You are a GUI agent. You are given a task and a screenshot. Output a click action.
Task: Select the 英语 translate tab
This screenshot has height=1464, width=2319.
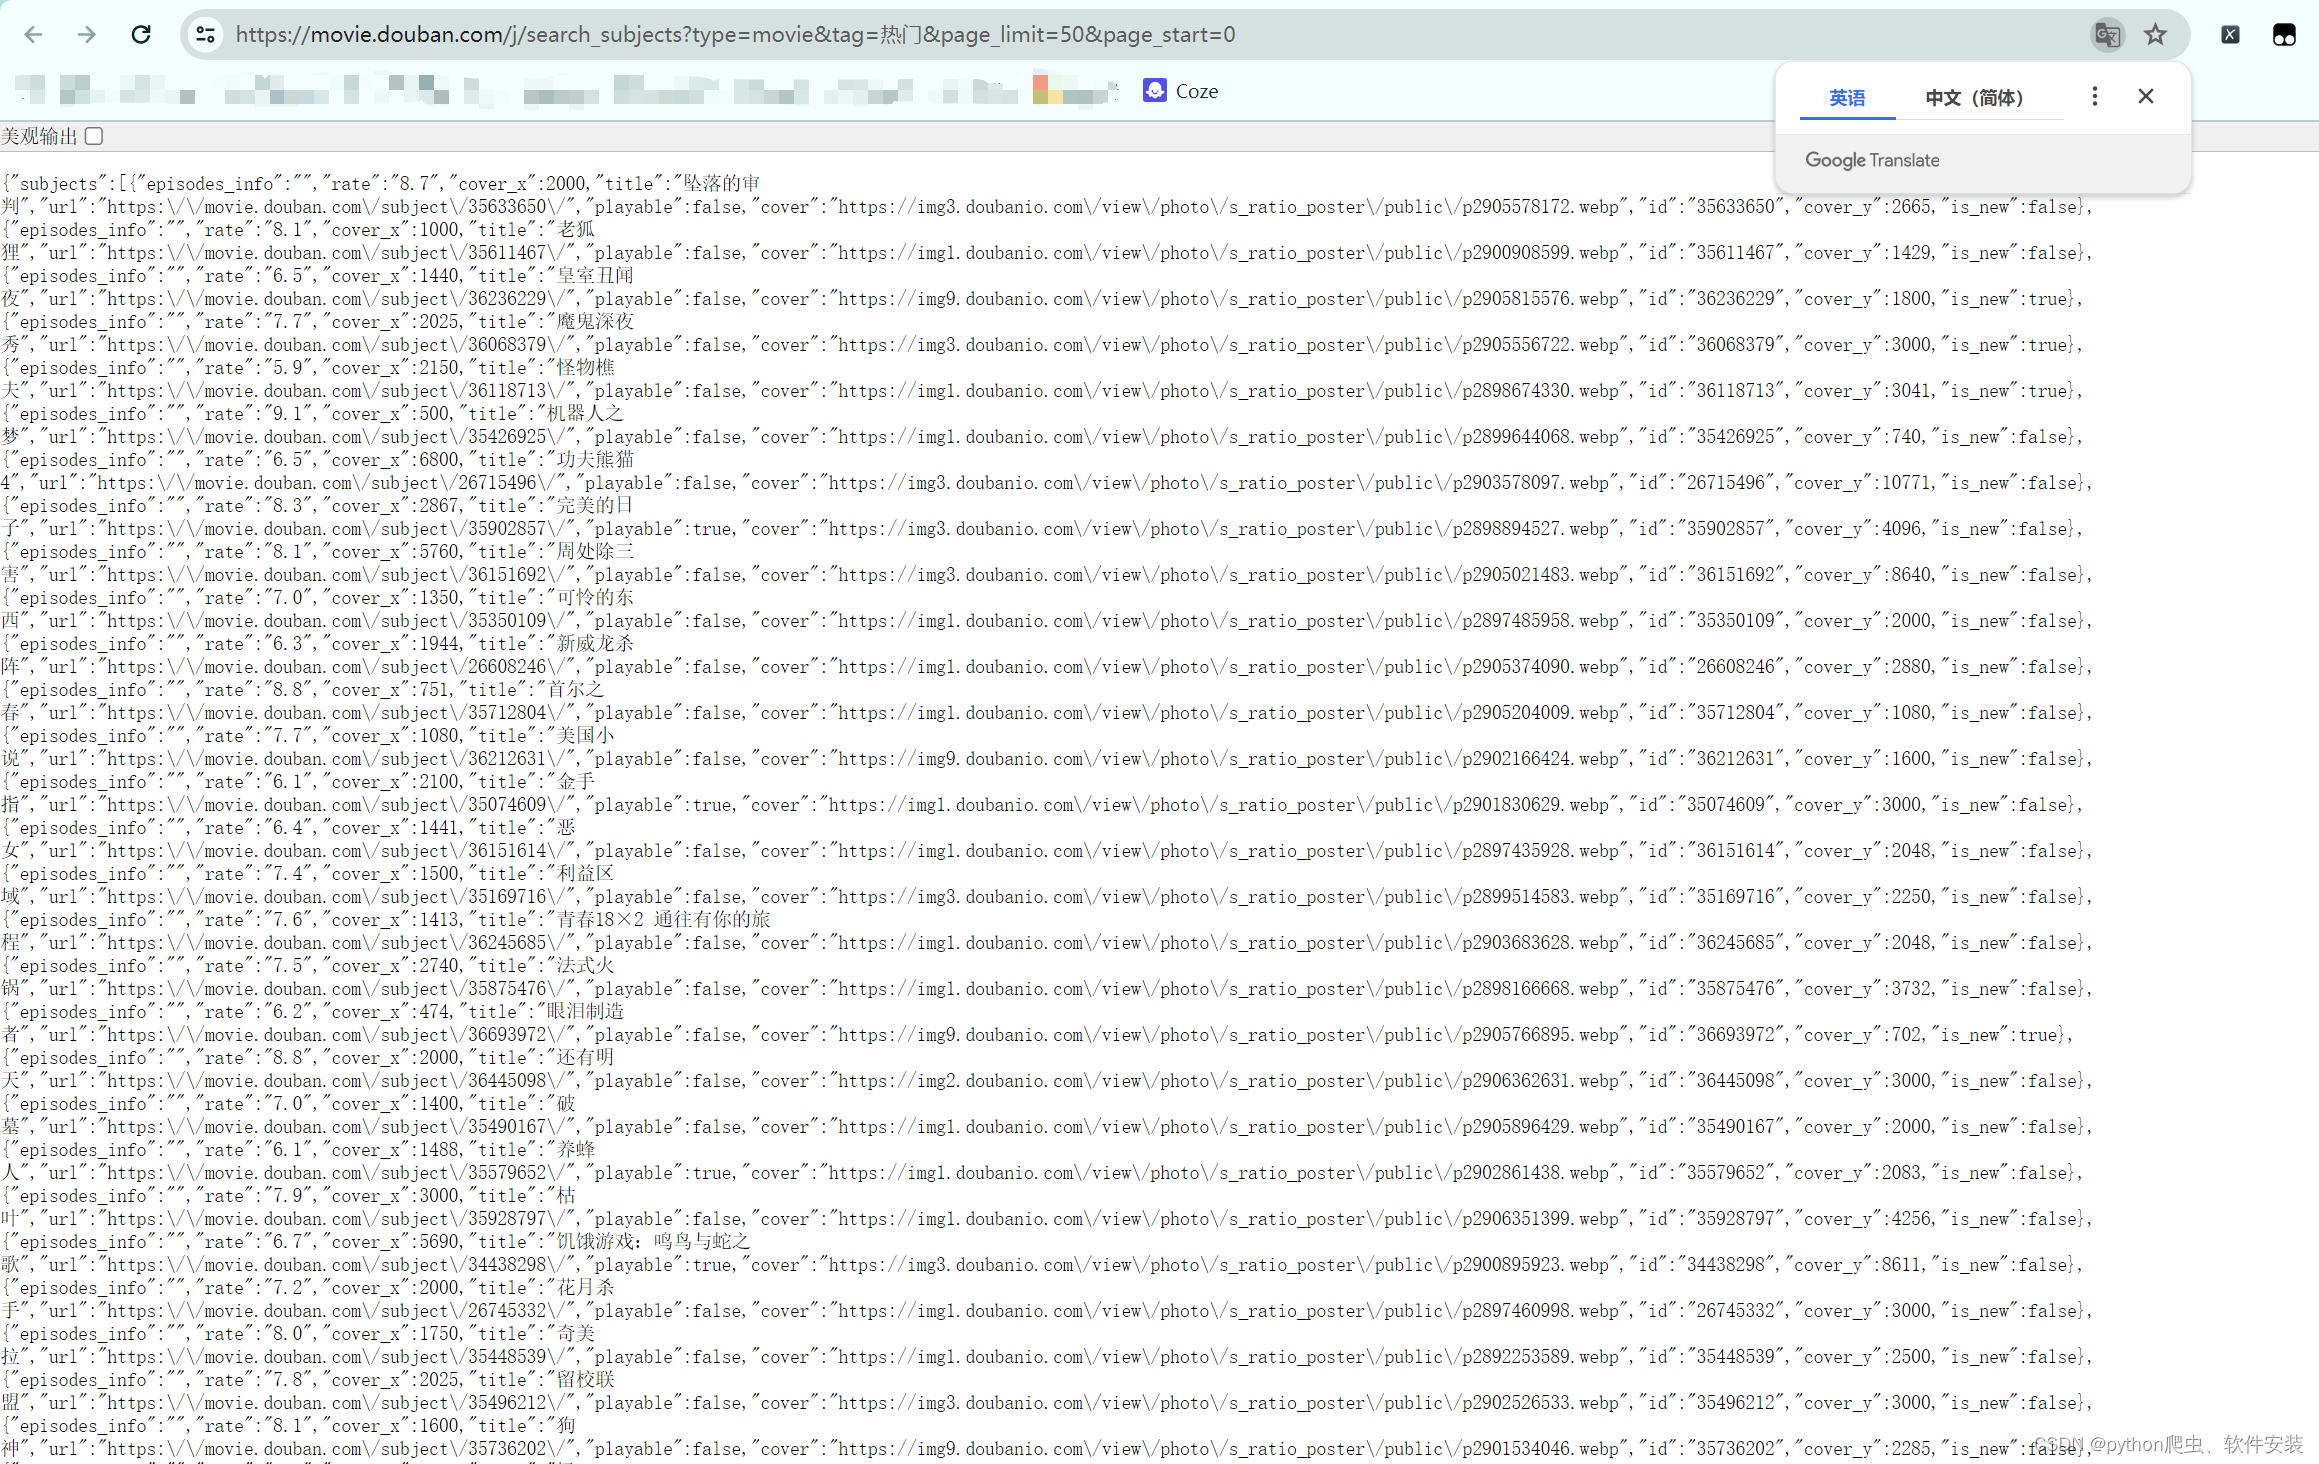(1847, 98)
